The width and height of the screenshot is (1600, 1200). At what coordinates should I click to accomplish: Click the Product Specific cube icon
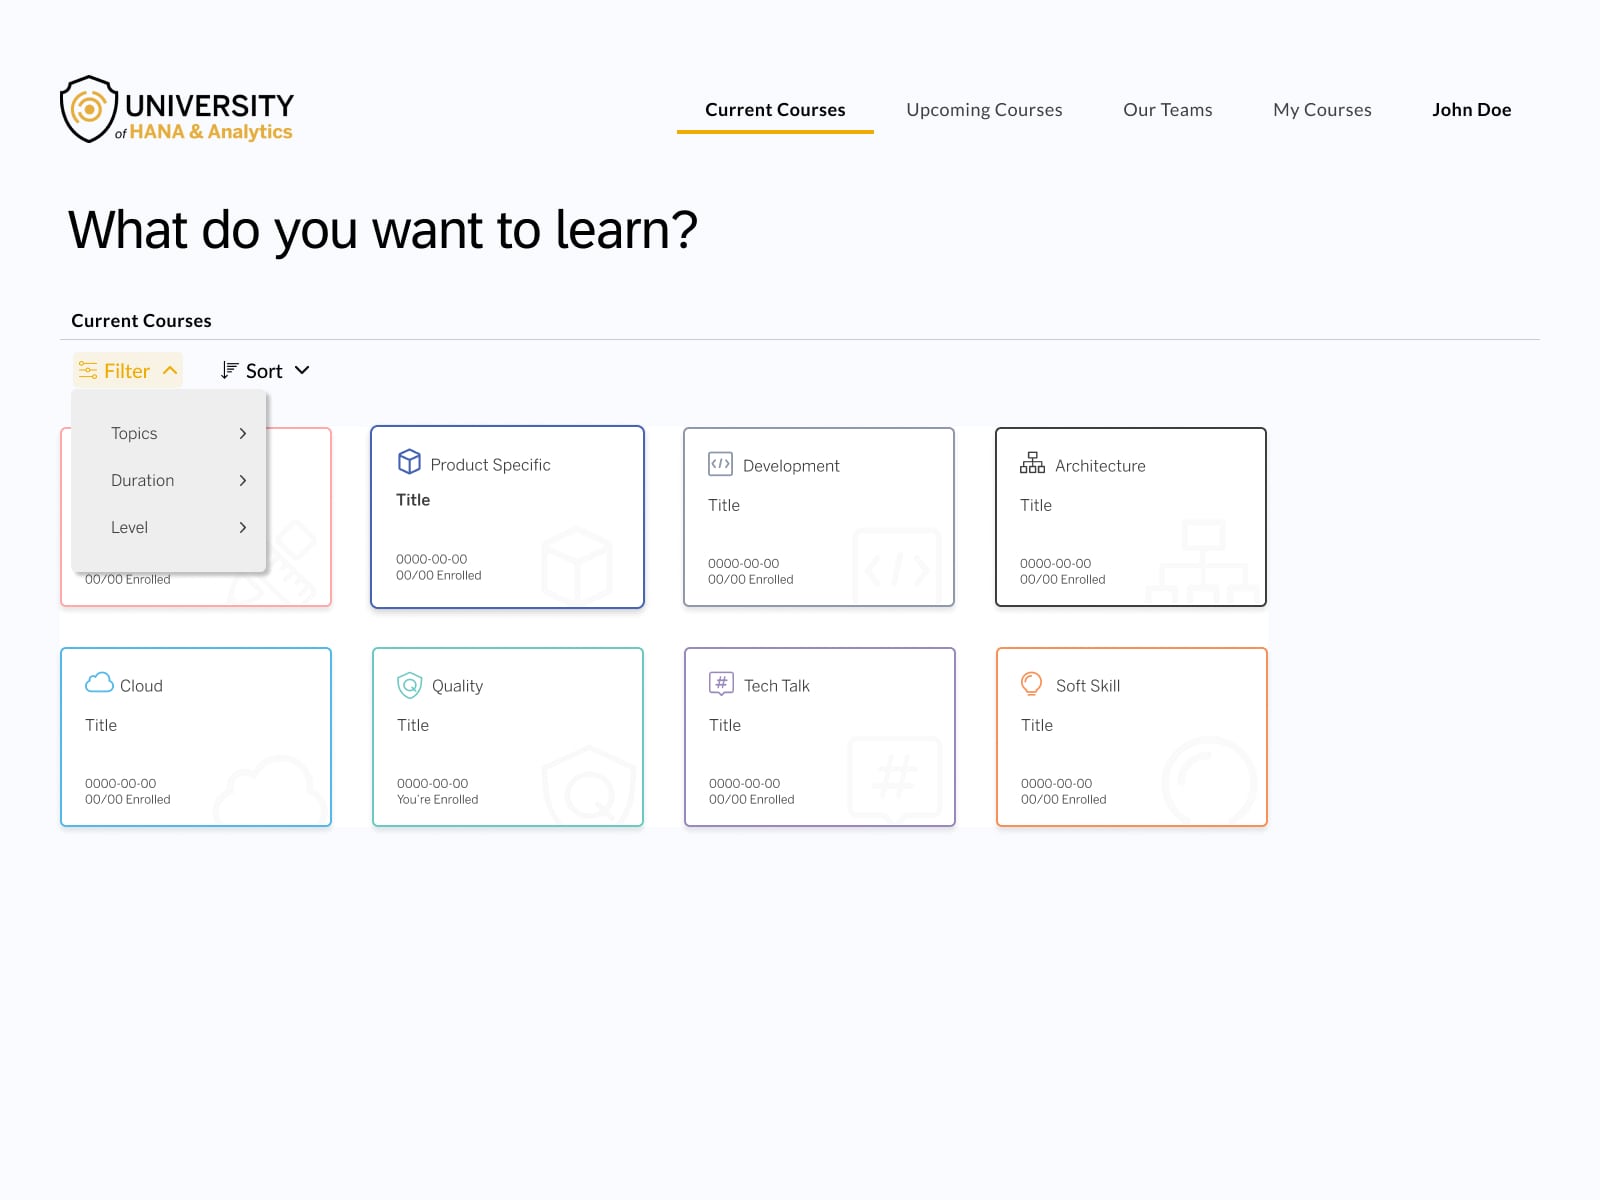(409, 462)
